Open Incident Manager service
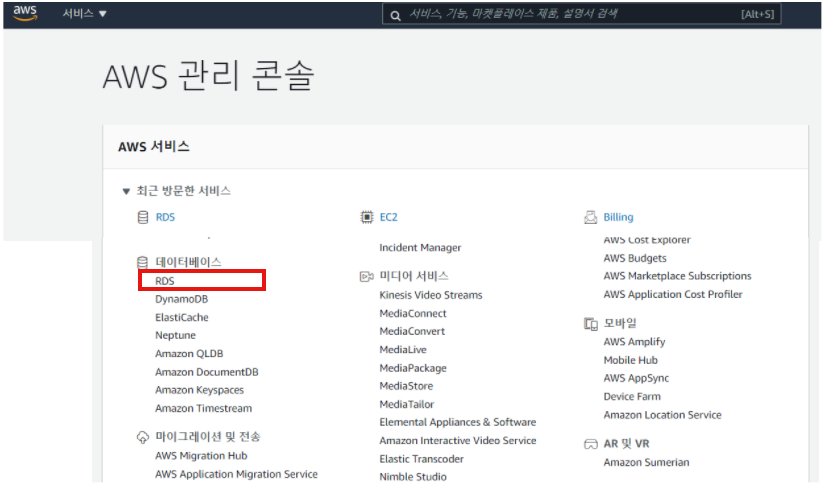The width and height of the screenshot is (834, 499). coord(420,247)
